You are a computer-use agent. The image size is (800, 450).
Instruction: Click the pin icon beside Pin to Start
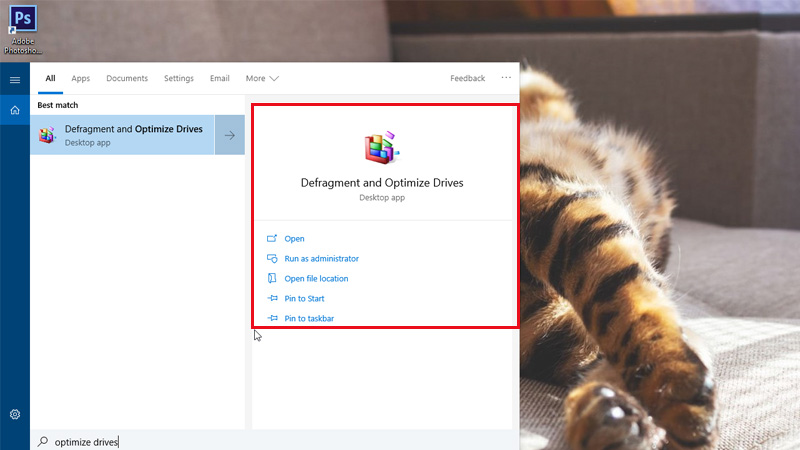pos(272,299)
